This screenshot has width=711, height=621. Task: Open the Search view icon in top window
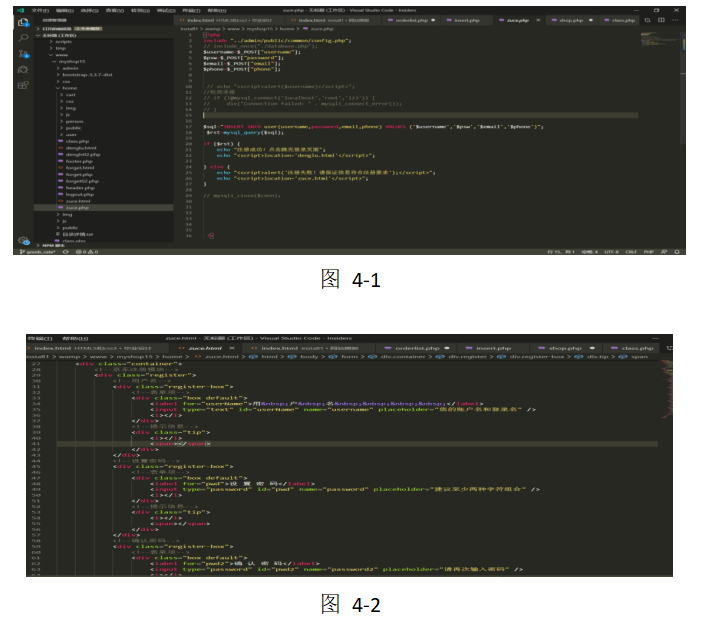[x=23, y=38]
